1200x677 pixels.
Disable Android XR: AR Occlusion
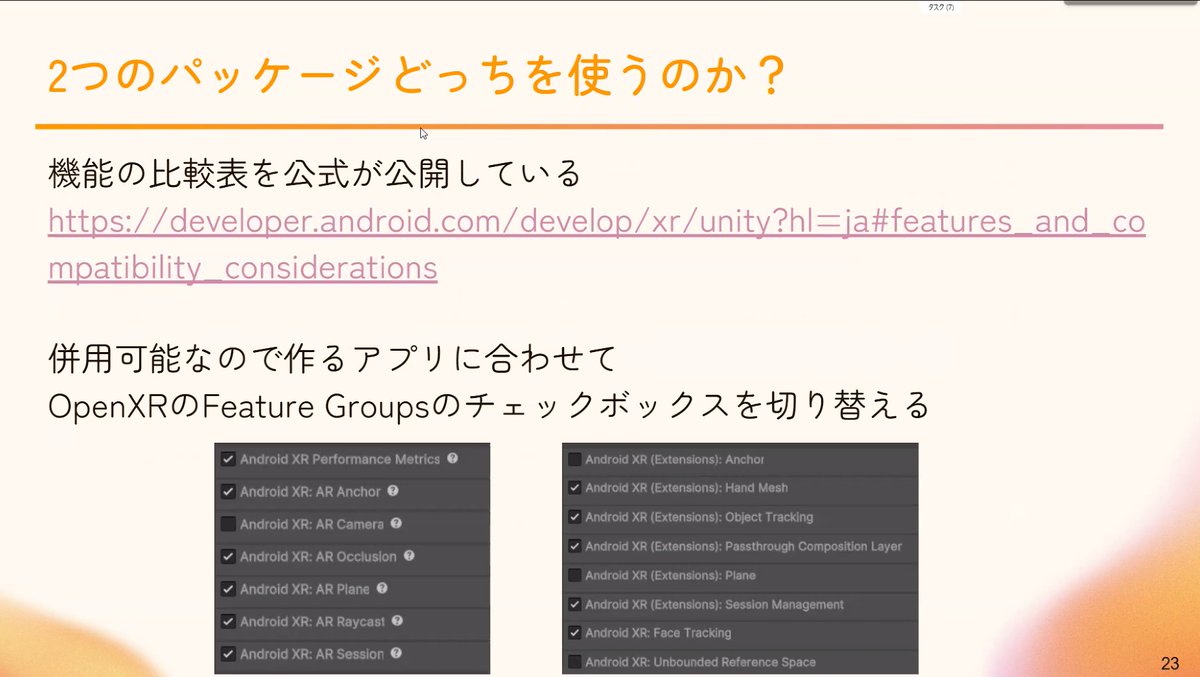[x=226, y=555]
